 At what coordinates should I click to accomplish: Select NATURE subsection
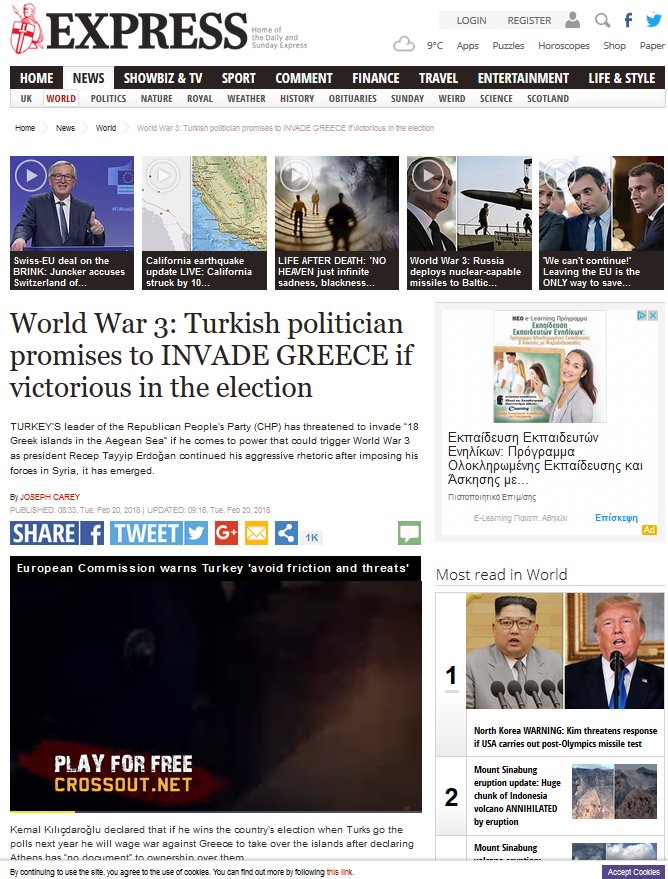pos(156,99)
